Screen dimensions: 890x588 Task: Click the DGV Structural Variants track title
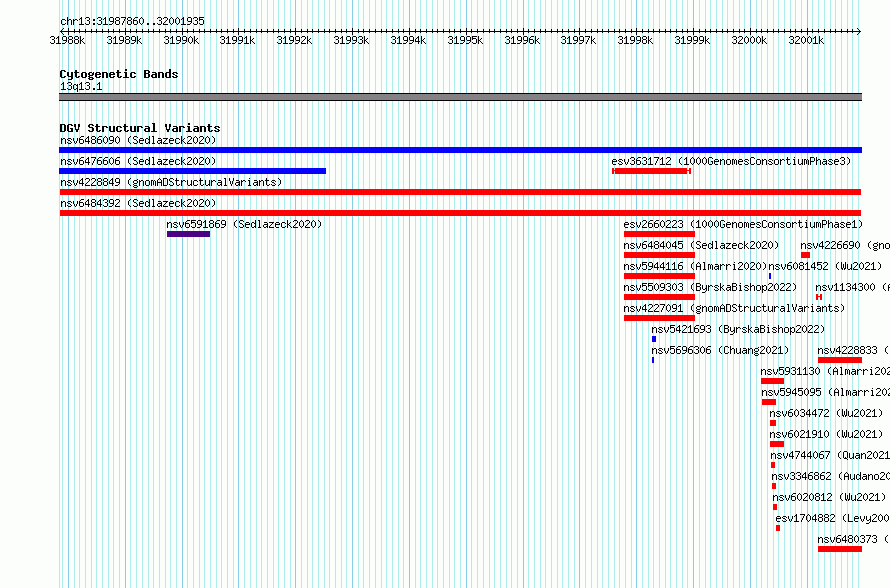pos(140,128)
